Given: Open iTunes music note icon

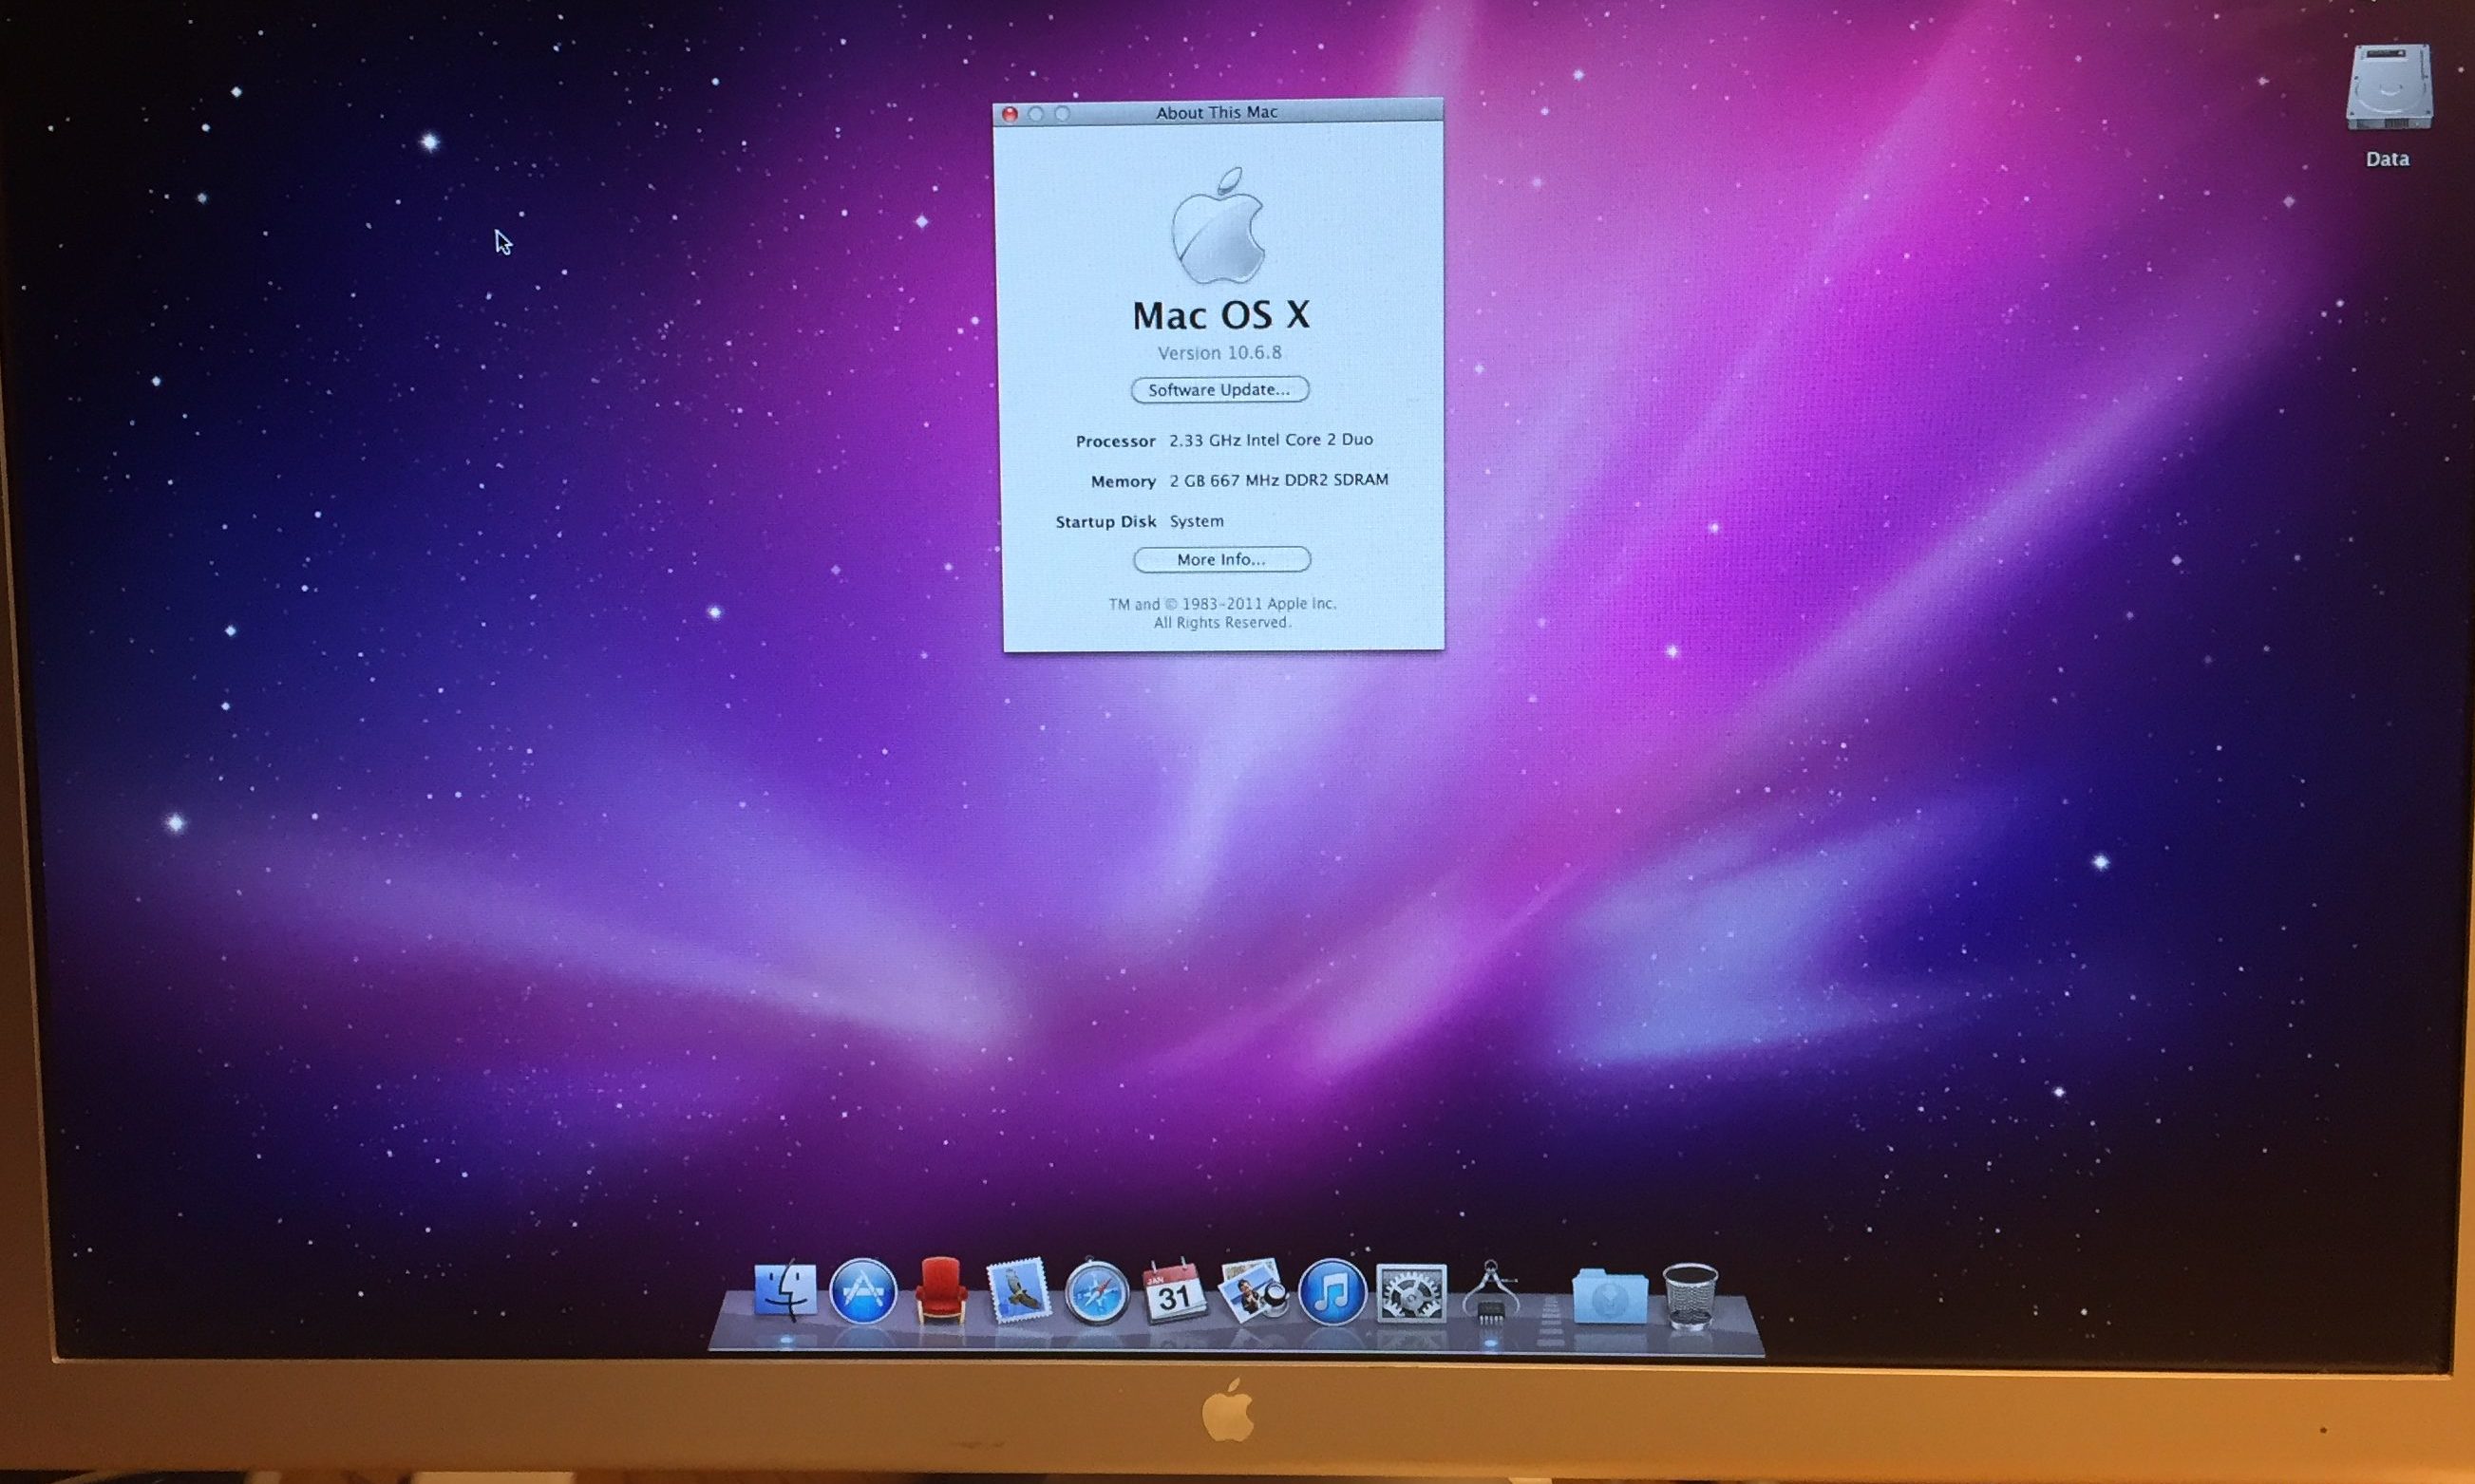Looking at the screenshot, I should [1331, 1292].
